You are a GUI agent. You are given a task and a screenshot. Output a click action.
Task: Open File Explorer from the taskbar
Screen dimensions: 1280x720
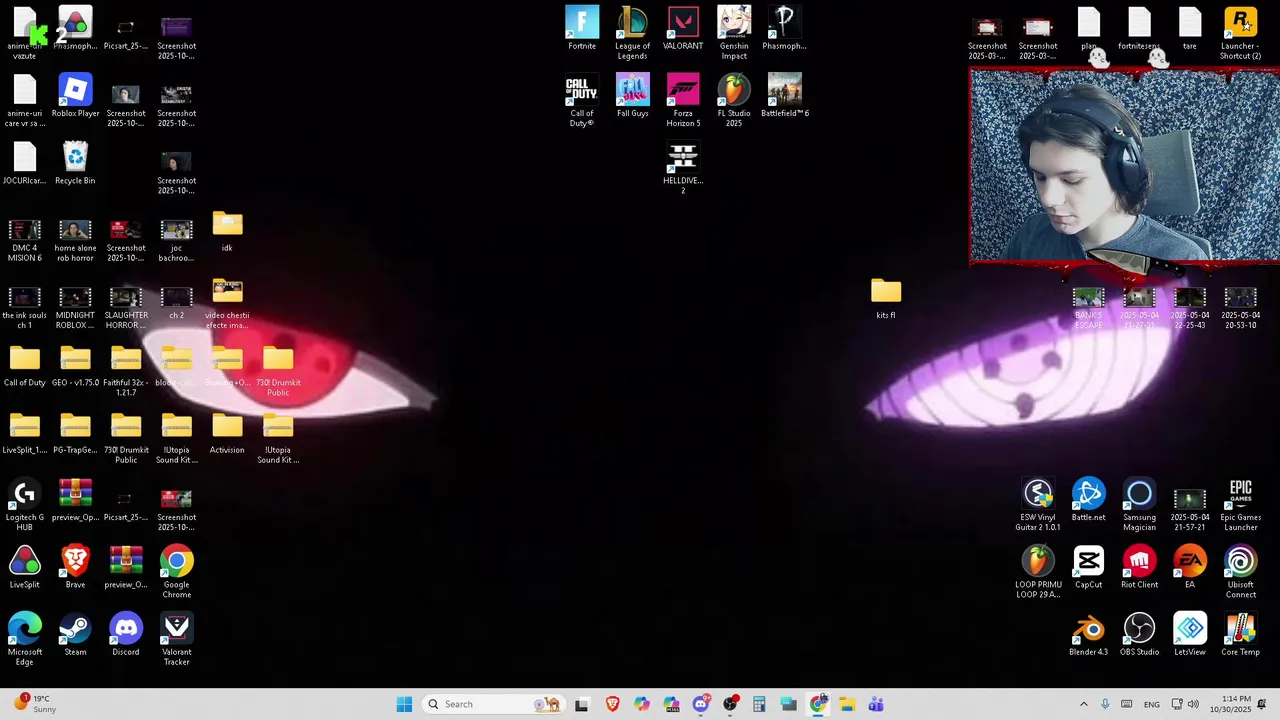(x=847, y=704)
